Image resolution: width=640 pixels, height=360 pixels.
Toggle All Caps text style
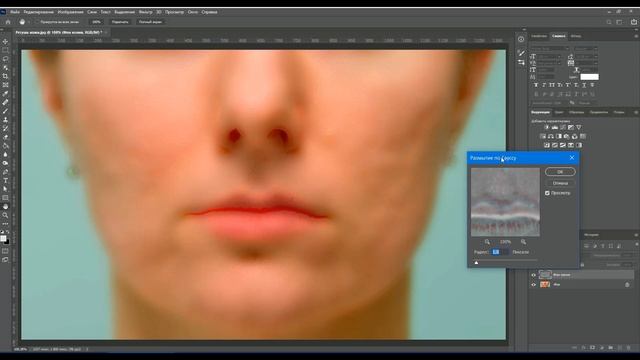[552, 85]
